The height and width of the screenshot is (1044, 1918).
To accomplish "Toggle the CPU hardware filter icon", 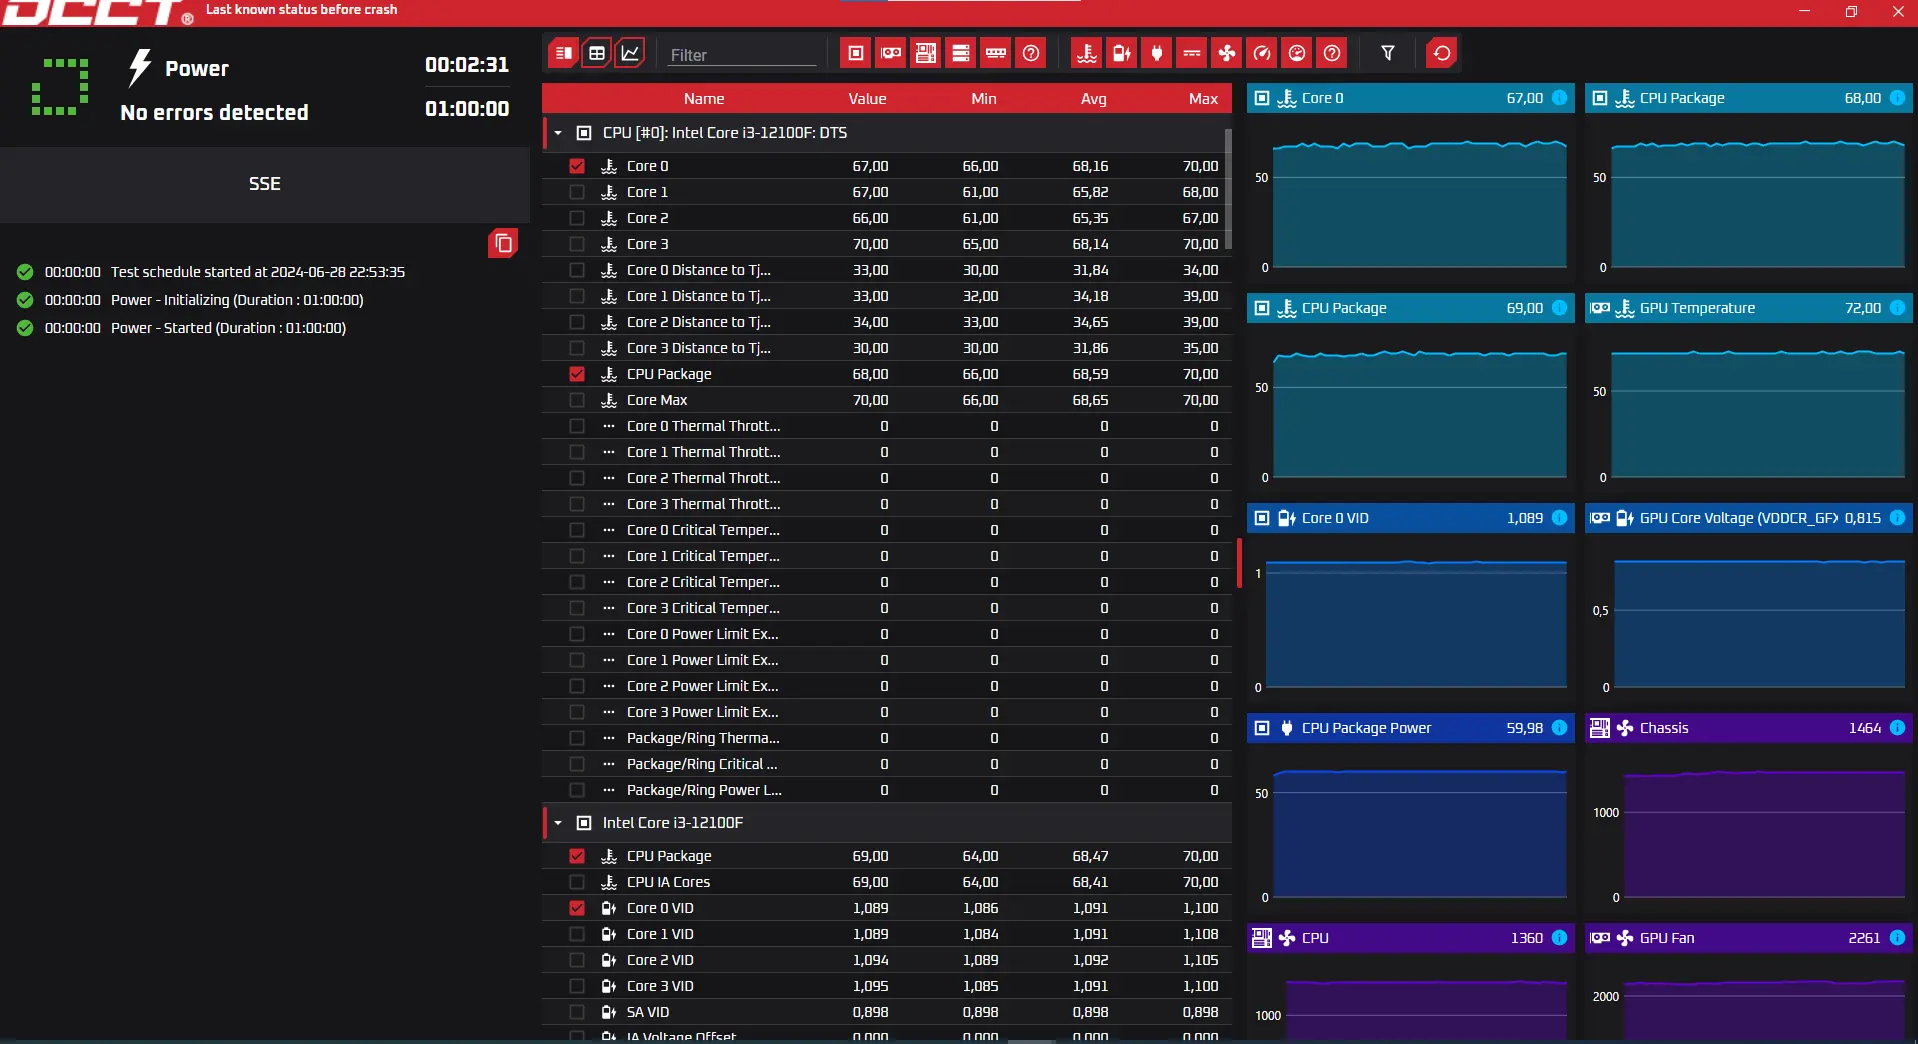I will 856,53.
